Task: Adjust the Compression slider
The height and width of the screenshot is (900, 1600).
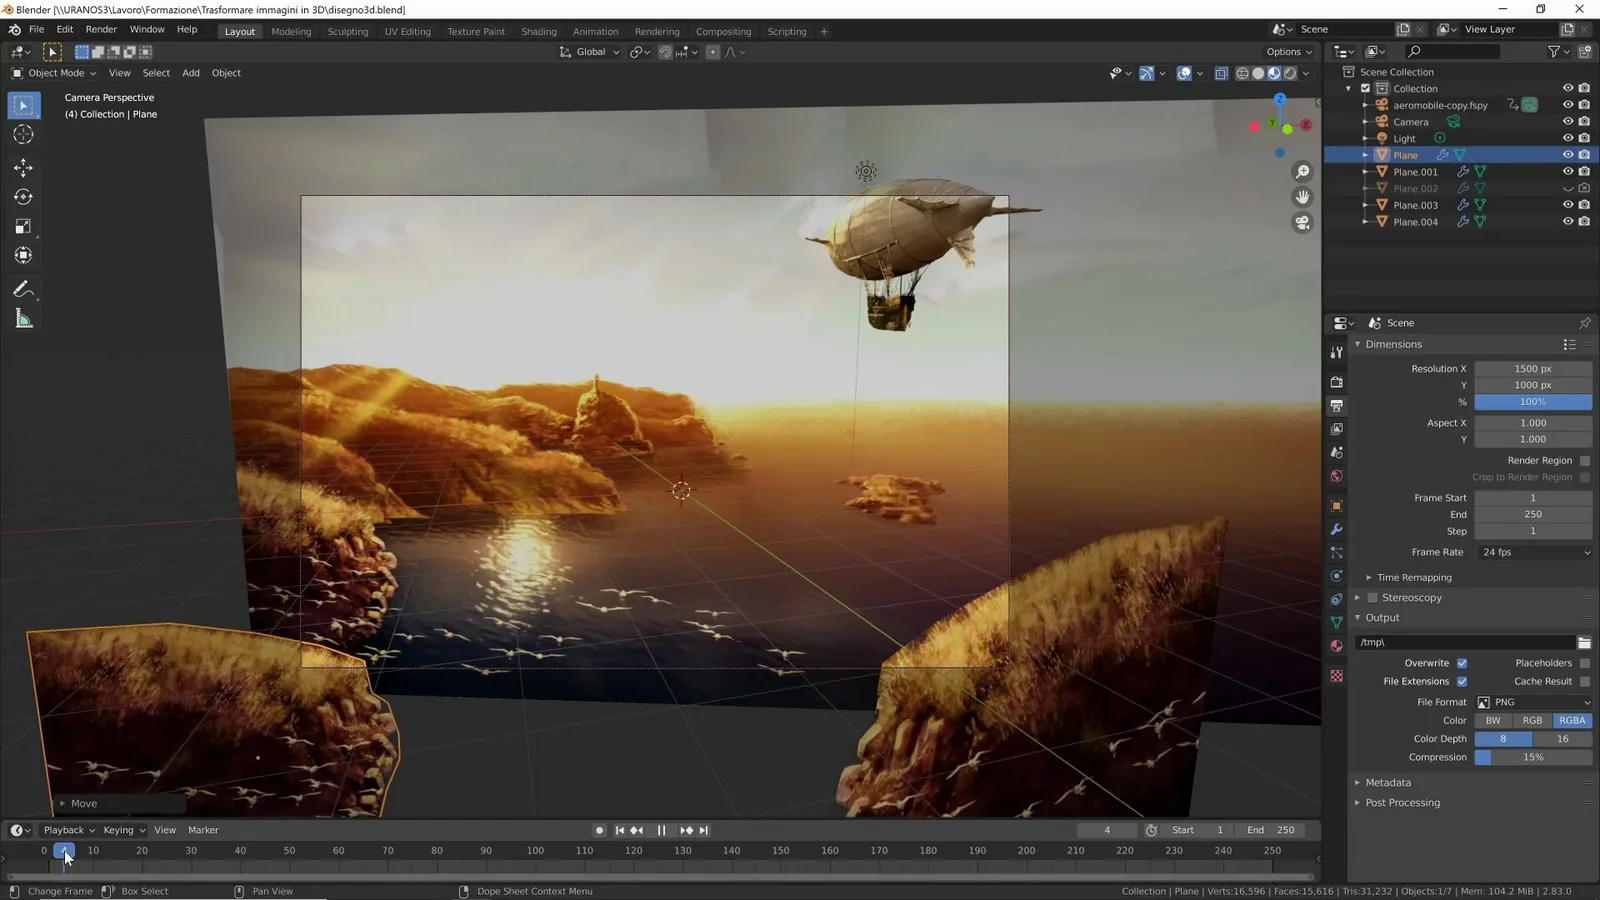Action: 1533,757
